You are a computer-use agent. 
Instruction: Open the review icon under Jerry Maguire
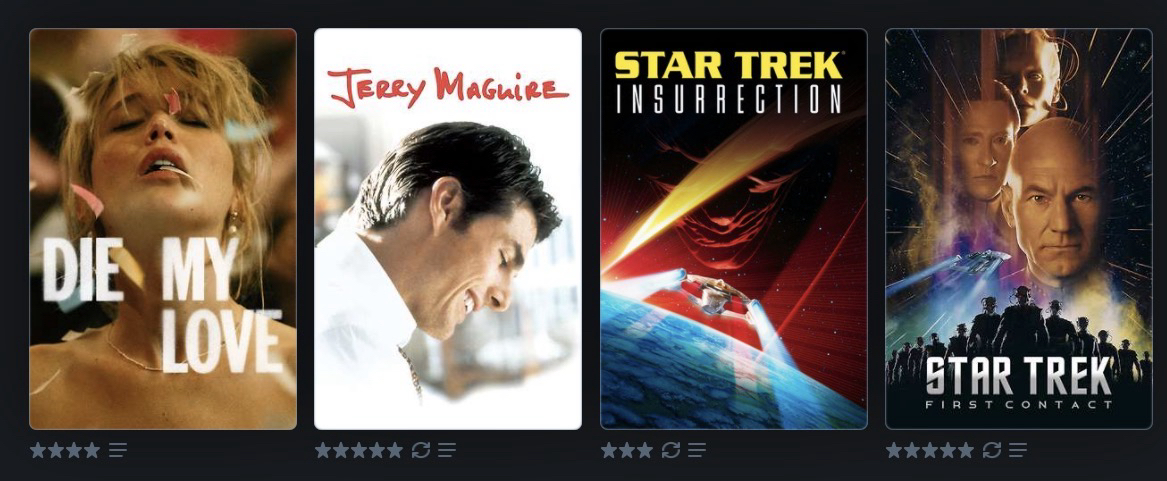[447, 450]
